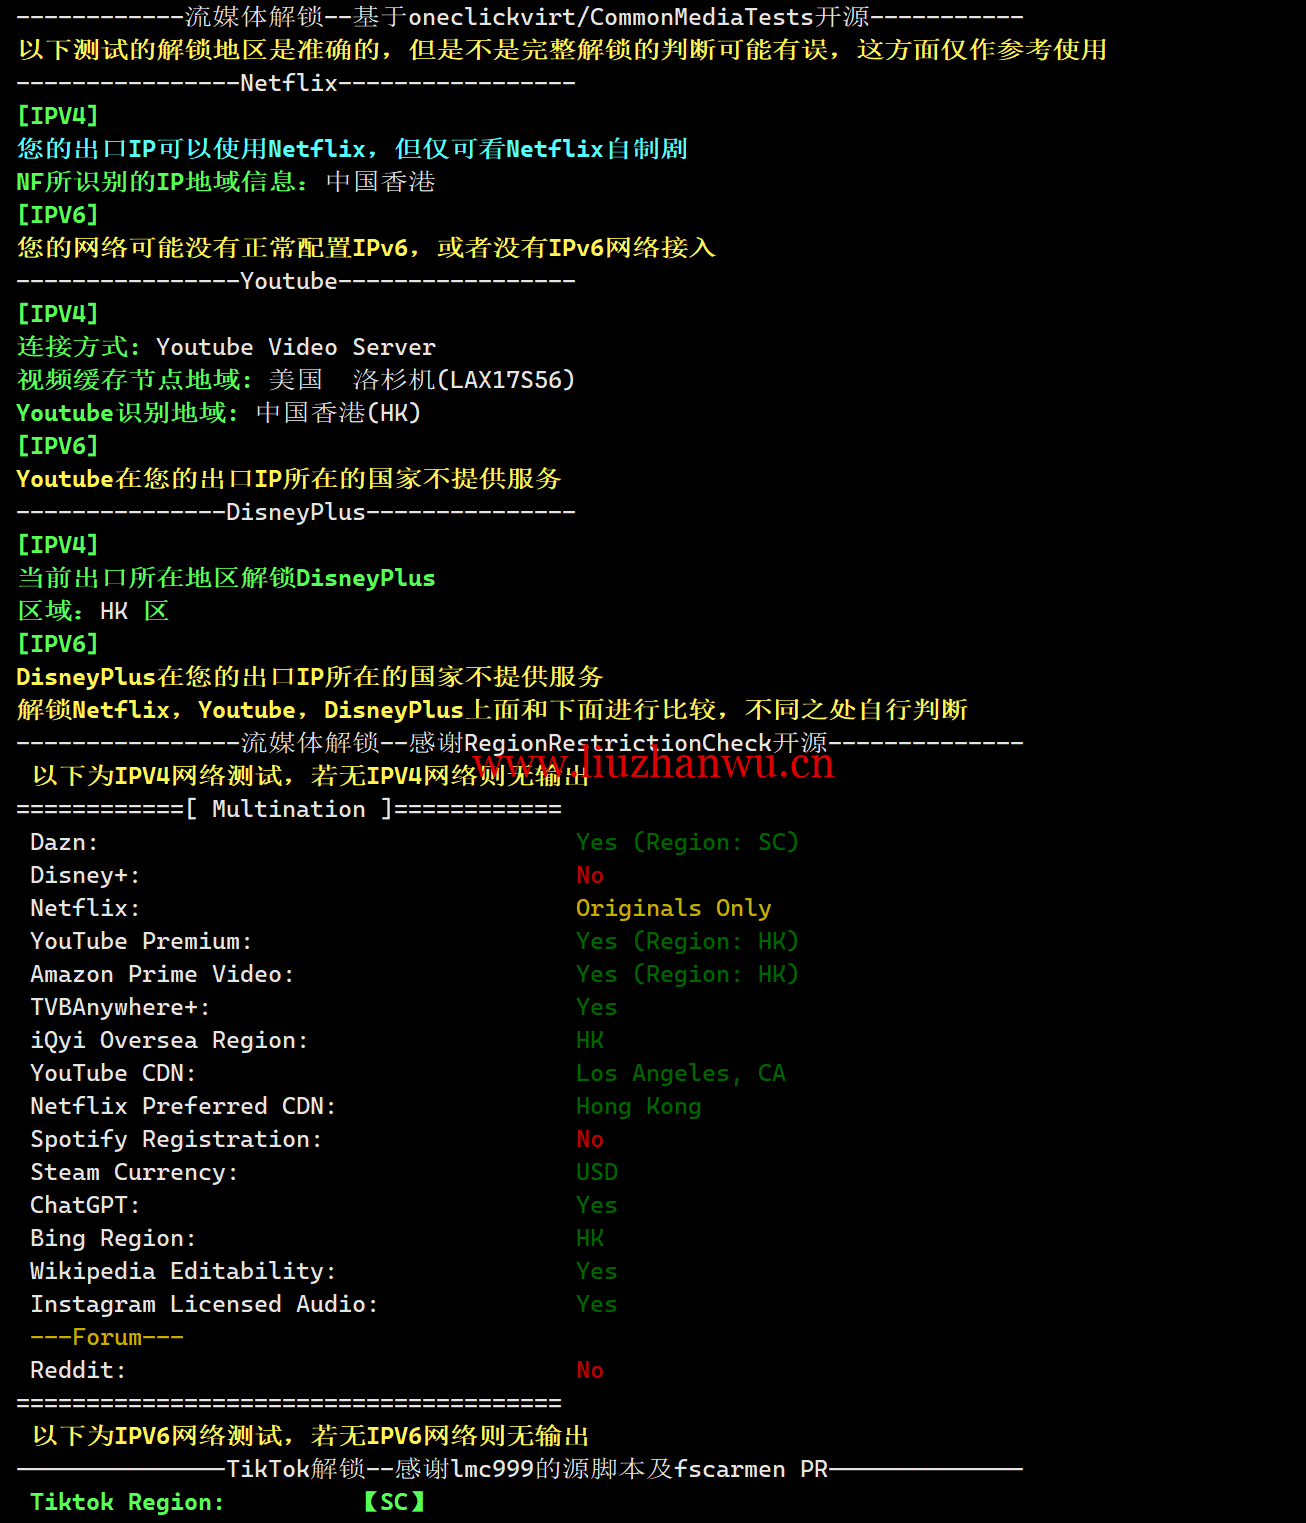Click the Youtube section divider heading
Viewport: 1306px width, 1523px height.
tap(296, 281)
